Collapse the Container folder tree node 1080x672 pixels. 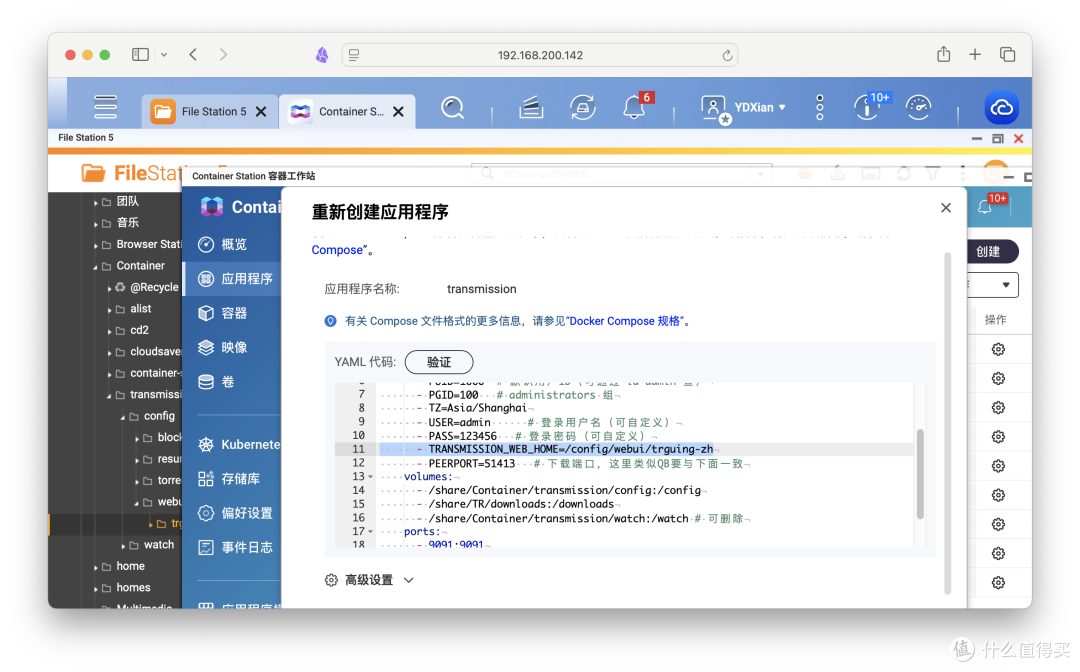pos(96,266)
